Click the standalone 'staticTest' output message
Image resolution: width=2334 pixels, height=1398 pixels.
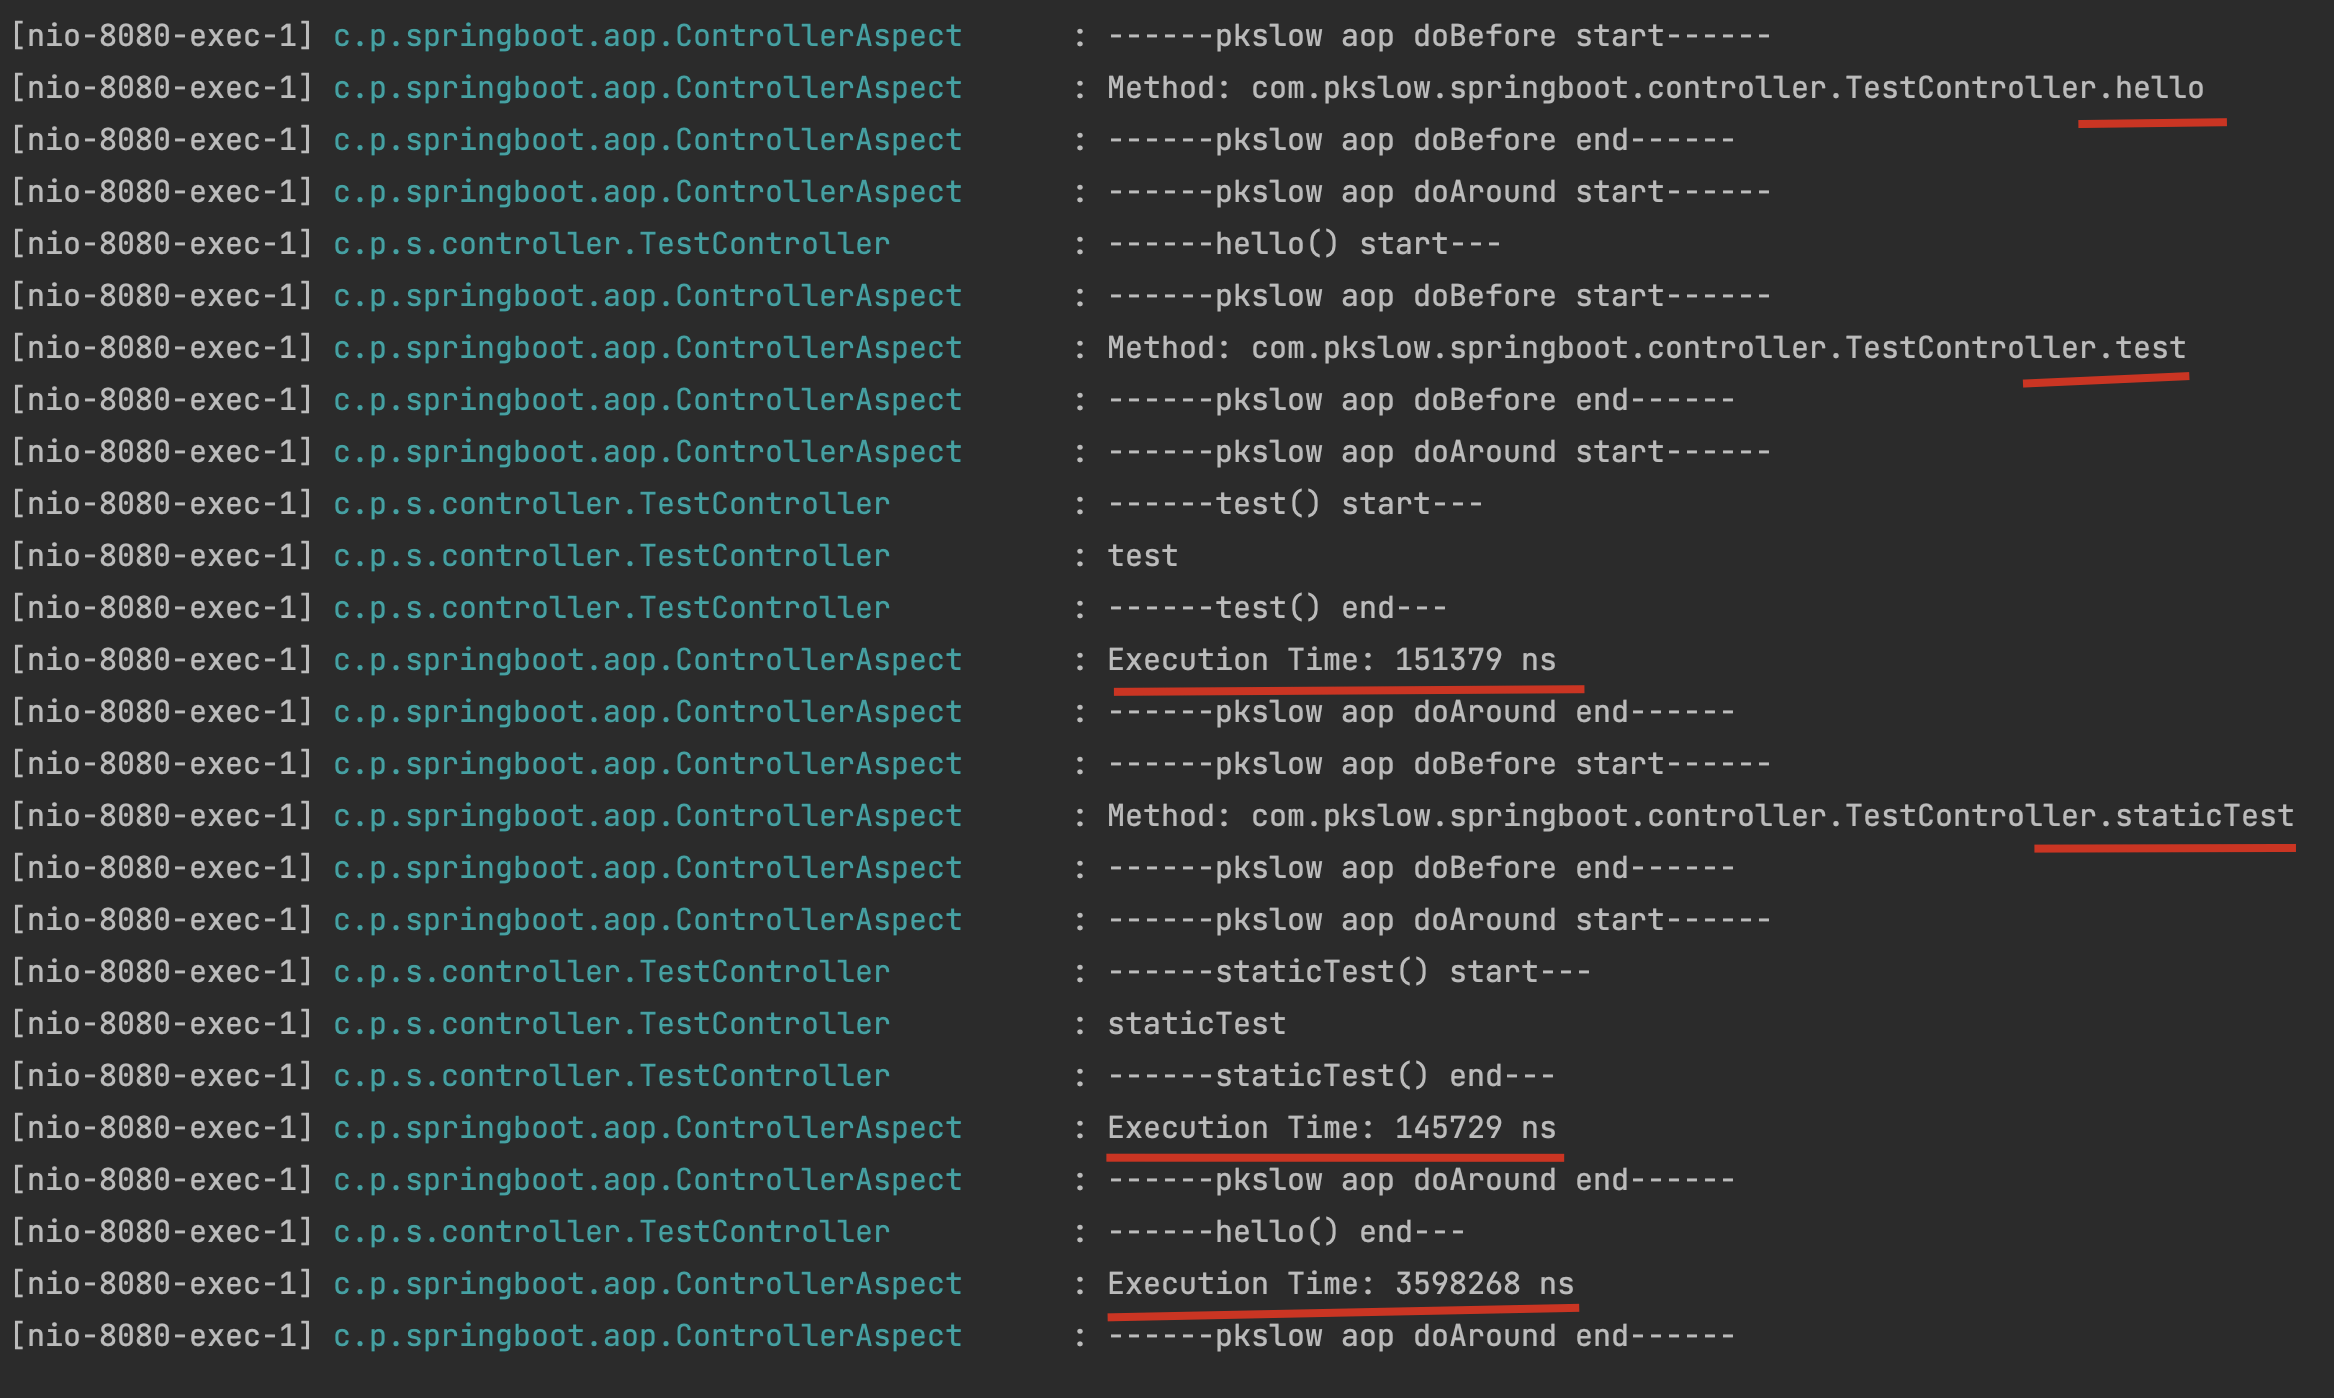[1196, 1024]
